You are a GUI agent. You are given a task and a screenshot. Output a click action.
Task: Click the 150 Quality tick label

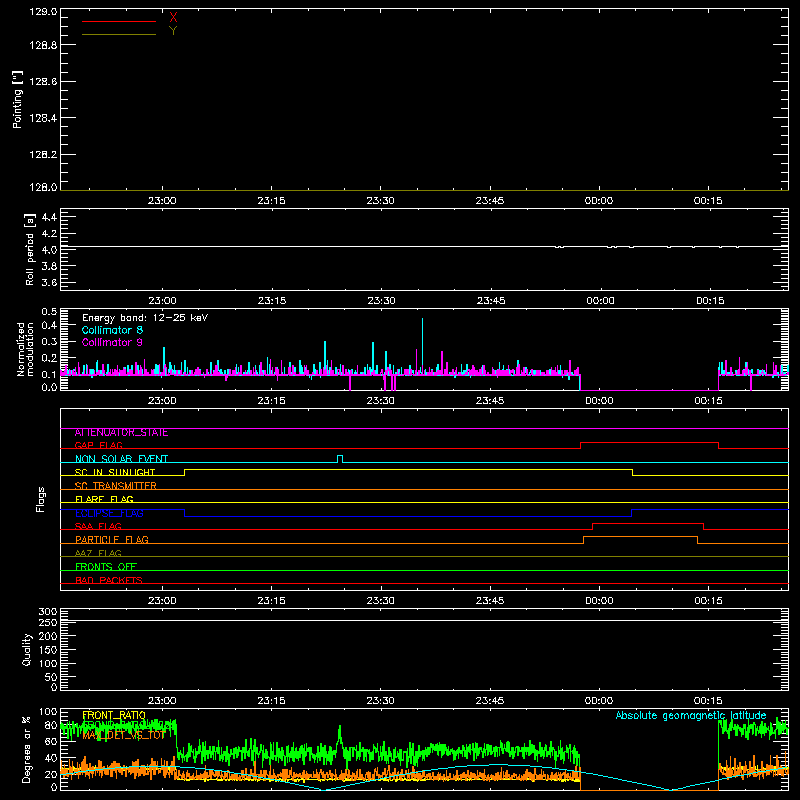[48, 650]
